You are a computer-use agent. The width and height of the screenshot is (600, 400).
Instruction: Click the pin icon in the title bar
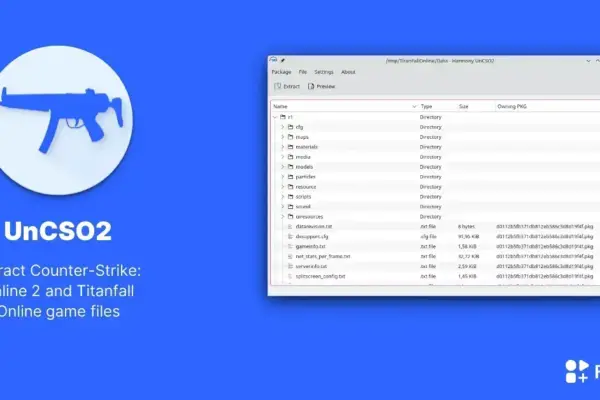pos(283,60)
